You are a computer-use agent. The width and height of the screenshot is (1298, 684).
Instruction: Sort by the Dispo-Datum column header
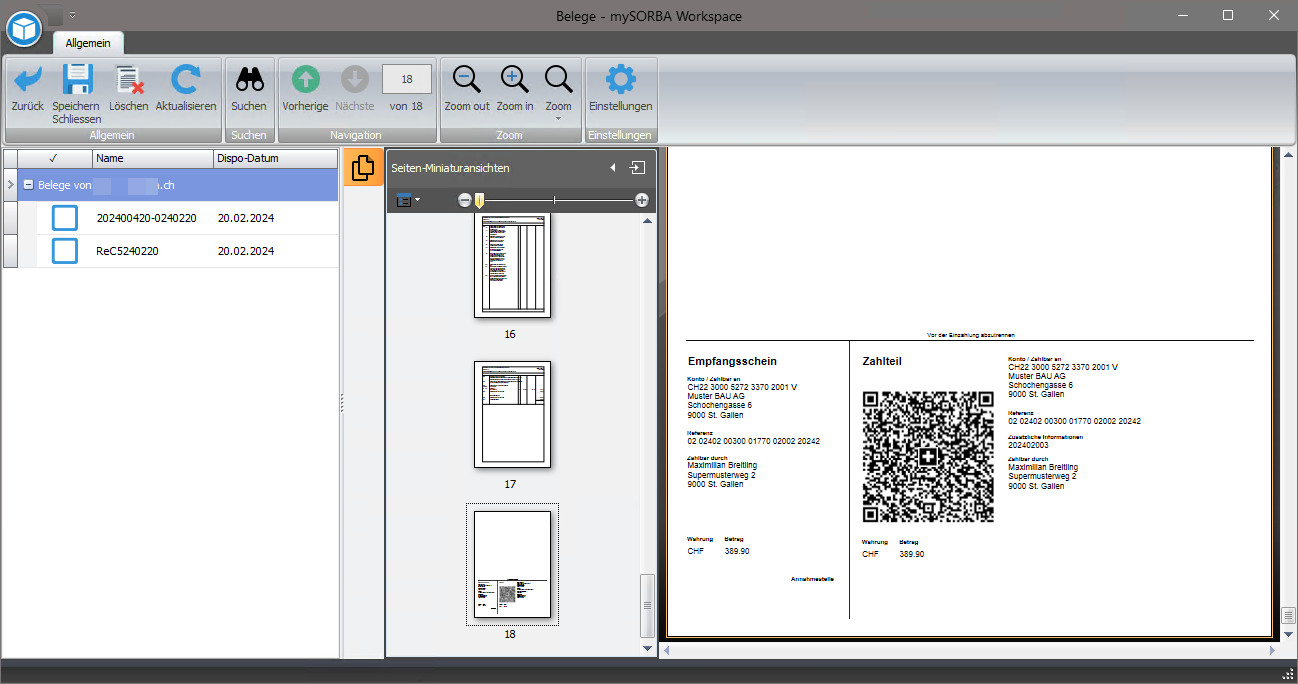click(276, 158)
